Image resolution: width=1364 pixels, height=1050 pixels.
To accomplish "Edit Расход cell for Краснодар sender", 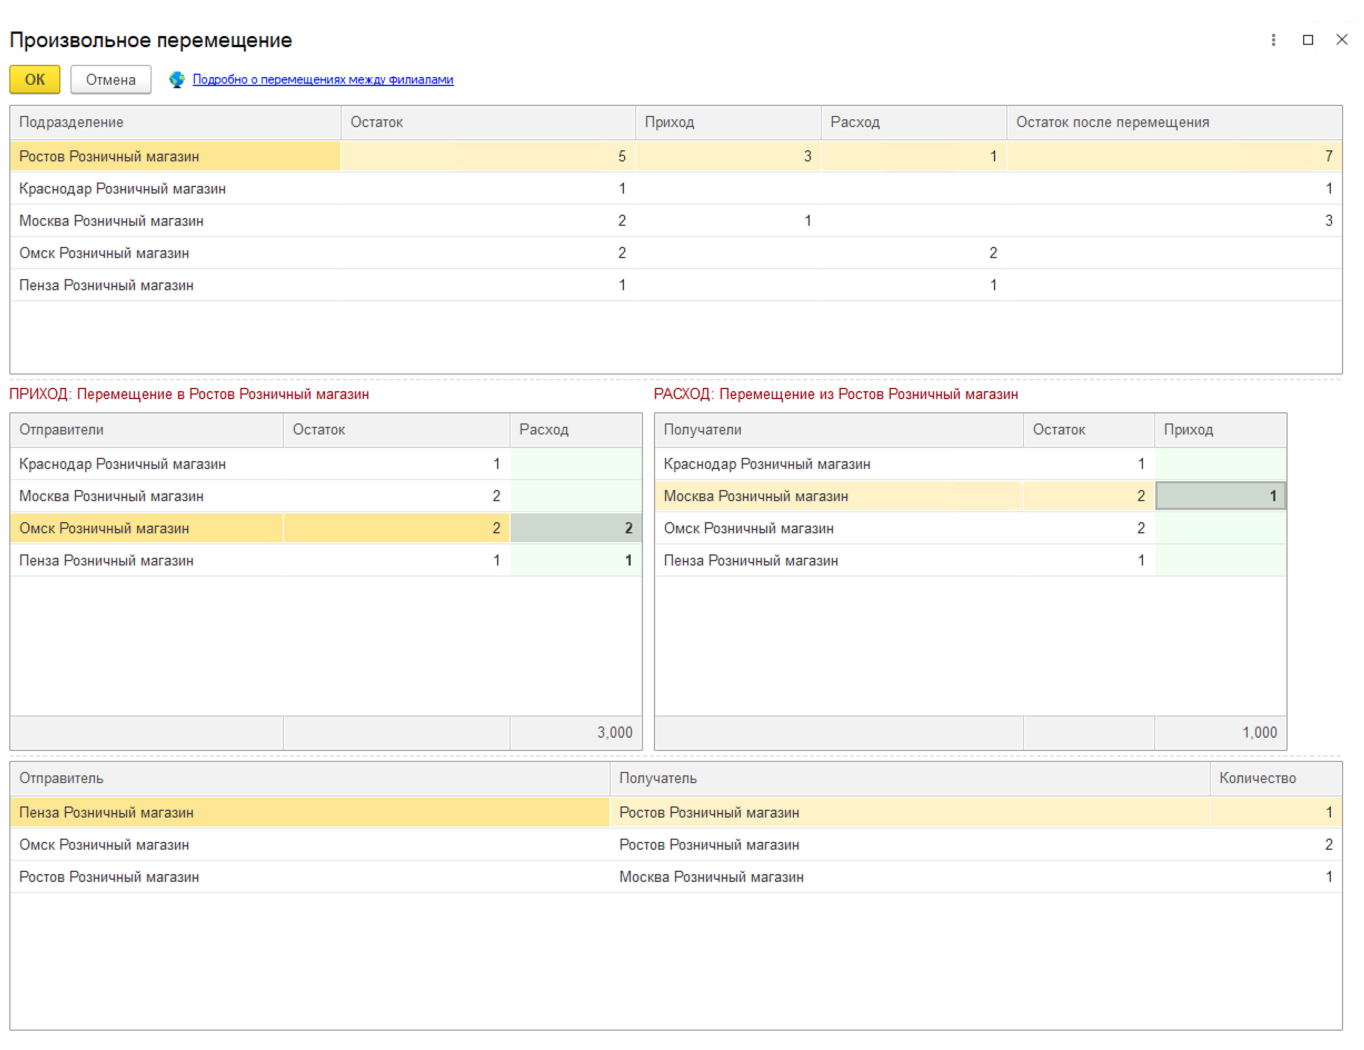I will pos(576,464).
